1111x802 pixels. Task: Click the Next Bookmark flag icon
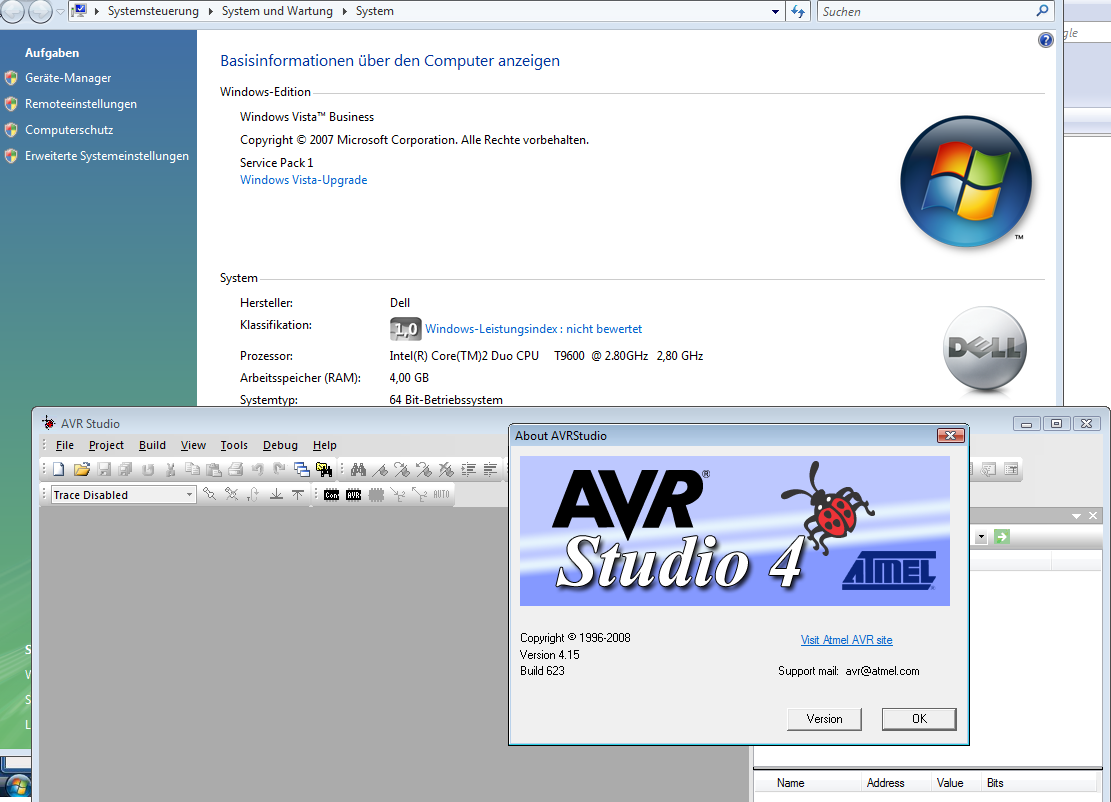pos(402,469)
